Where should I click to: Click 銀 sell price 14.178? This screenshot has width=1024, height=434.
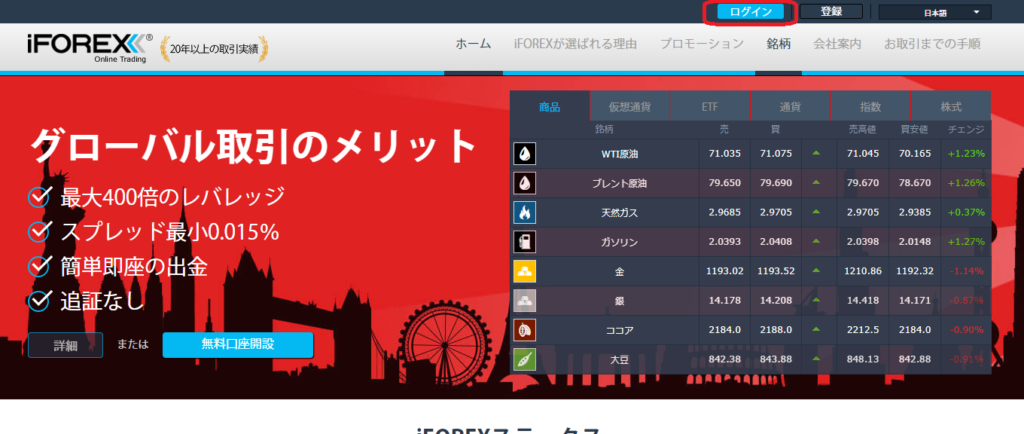tap(724, 300)
